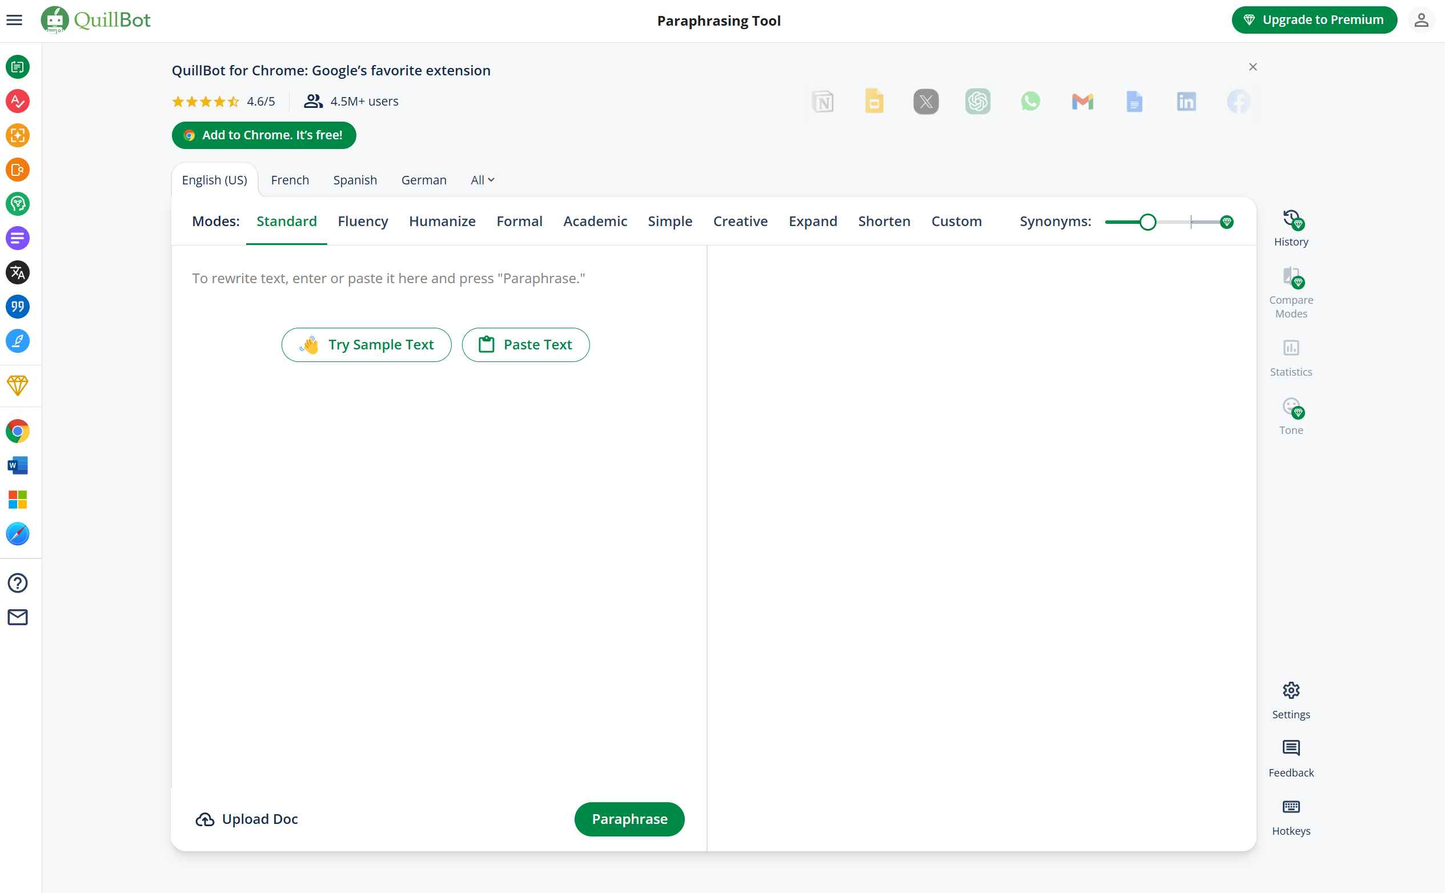Open the Plagiarism Checker sidebar icon

coord(17,170)
